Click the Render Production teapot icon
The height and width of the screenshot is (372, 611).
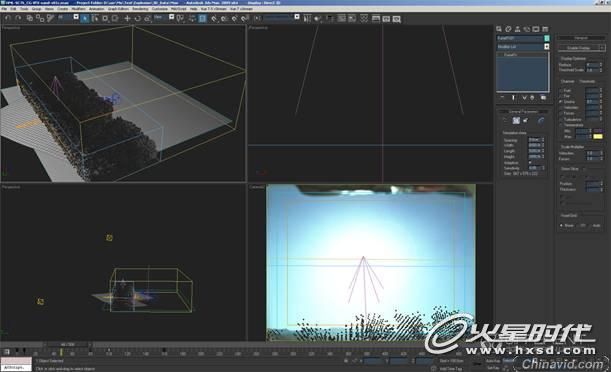[397, 19]
